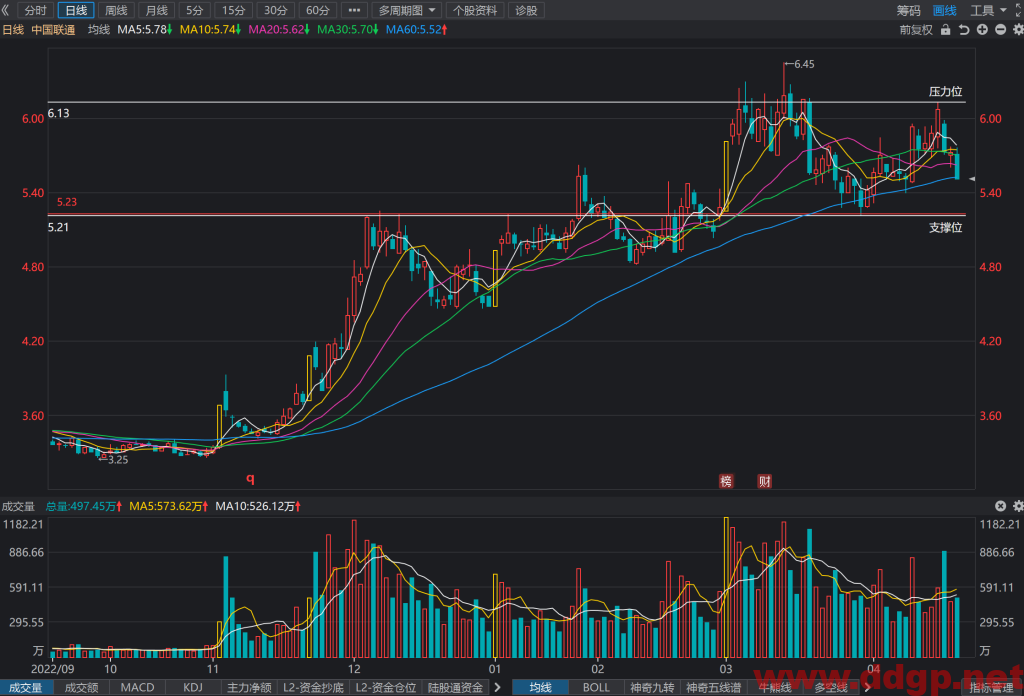The width and height of the screenshot is (1024, 696).
Task: Click the 均线 indicator label
Action: coord(99,29)
